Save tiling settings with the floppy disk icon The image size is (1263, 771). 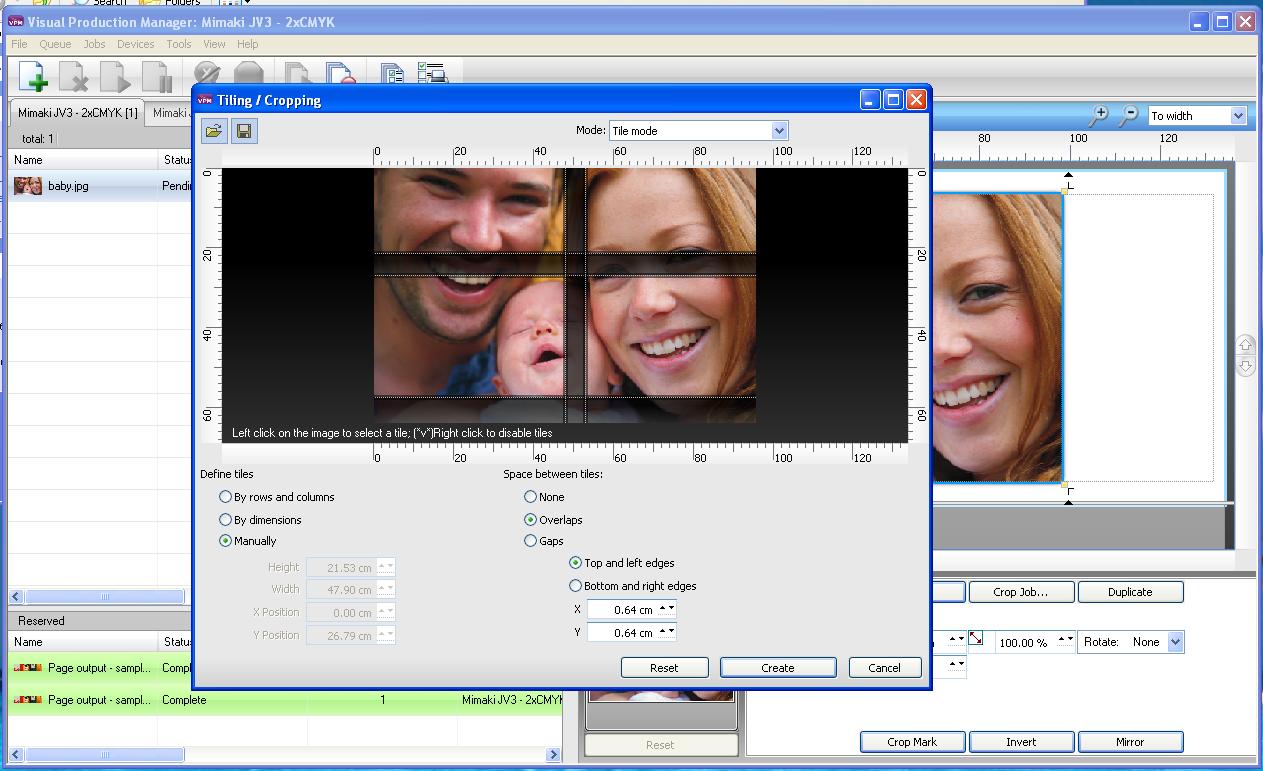(244, 131)
